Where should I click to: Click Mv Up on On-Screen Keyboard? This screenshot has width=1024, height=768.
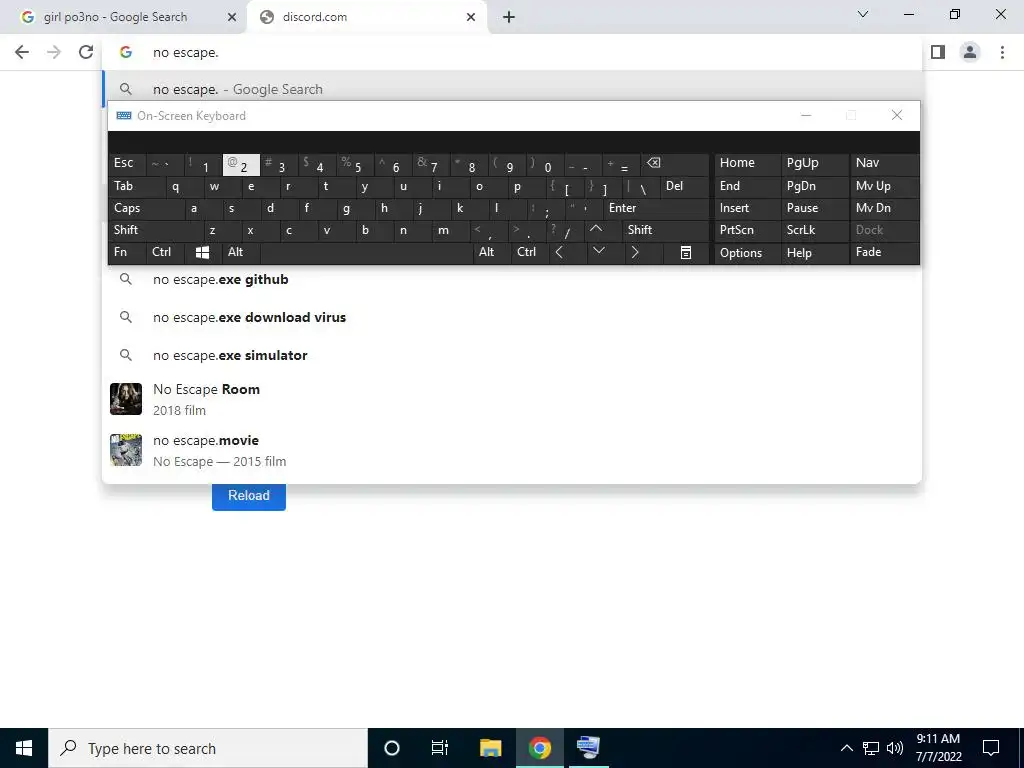tap(884, 187)
